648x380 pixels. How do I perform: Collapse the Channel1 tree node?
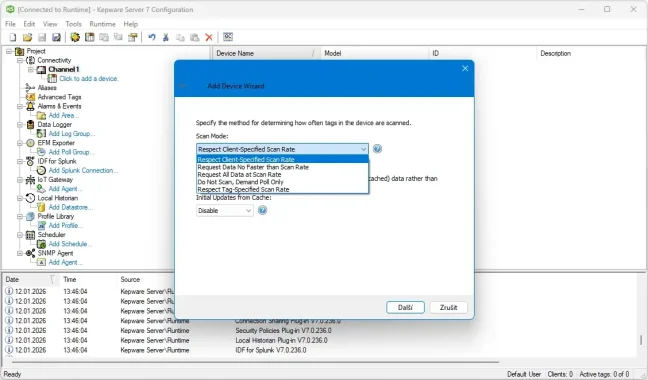point(31,69)
